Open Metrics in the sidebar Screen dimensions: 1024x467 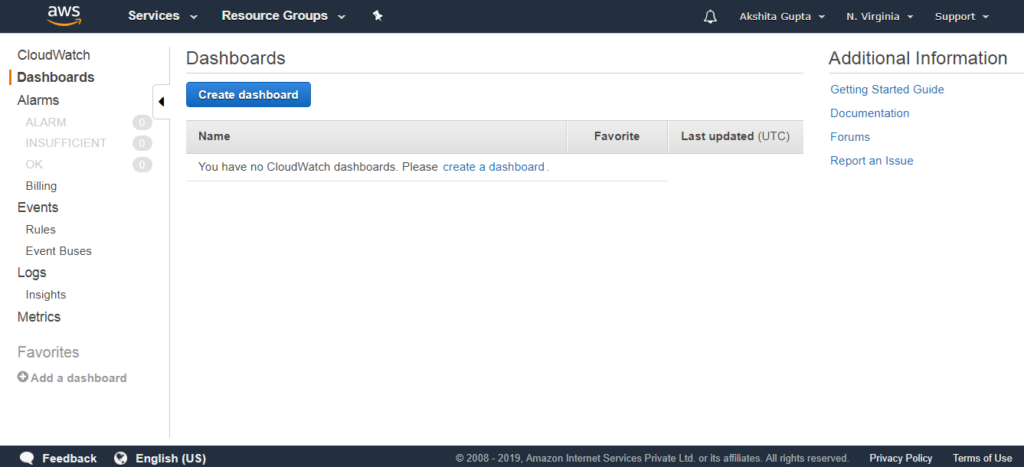[x=39, y=317]
